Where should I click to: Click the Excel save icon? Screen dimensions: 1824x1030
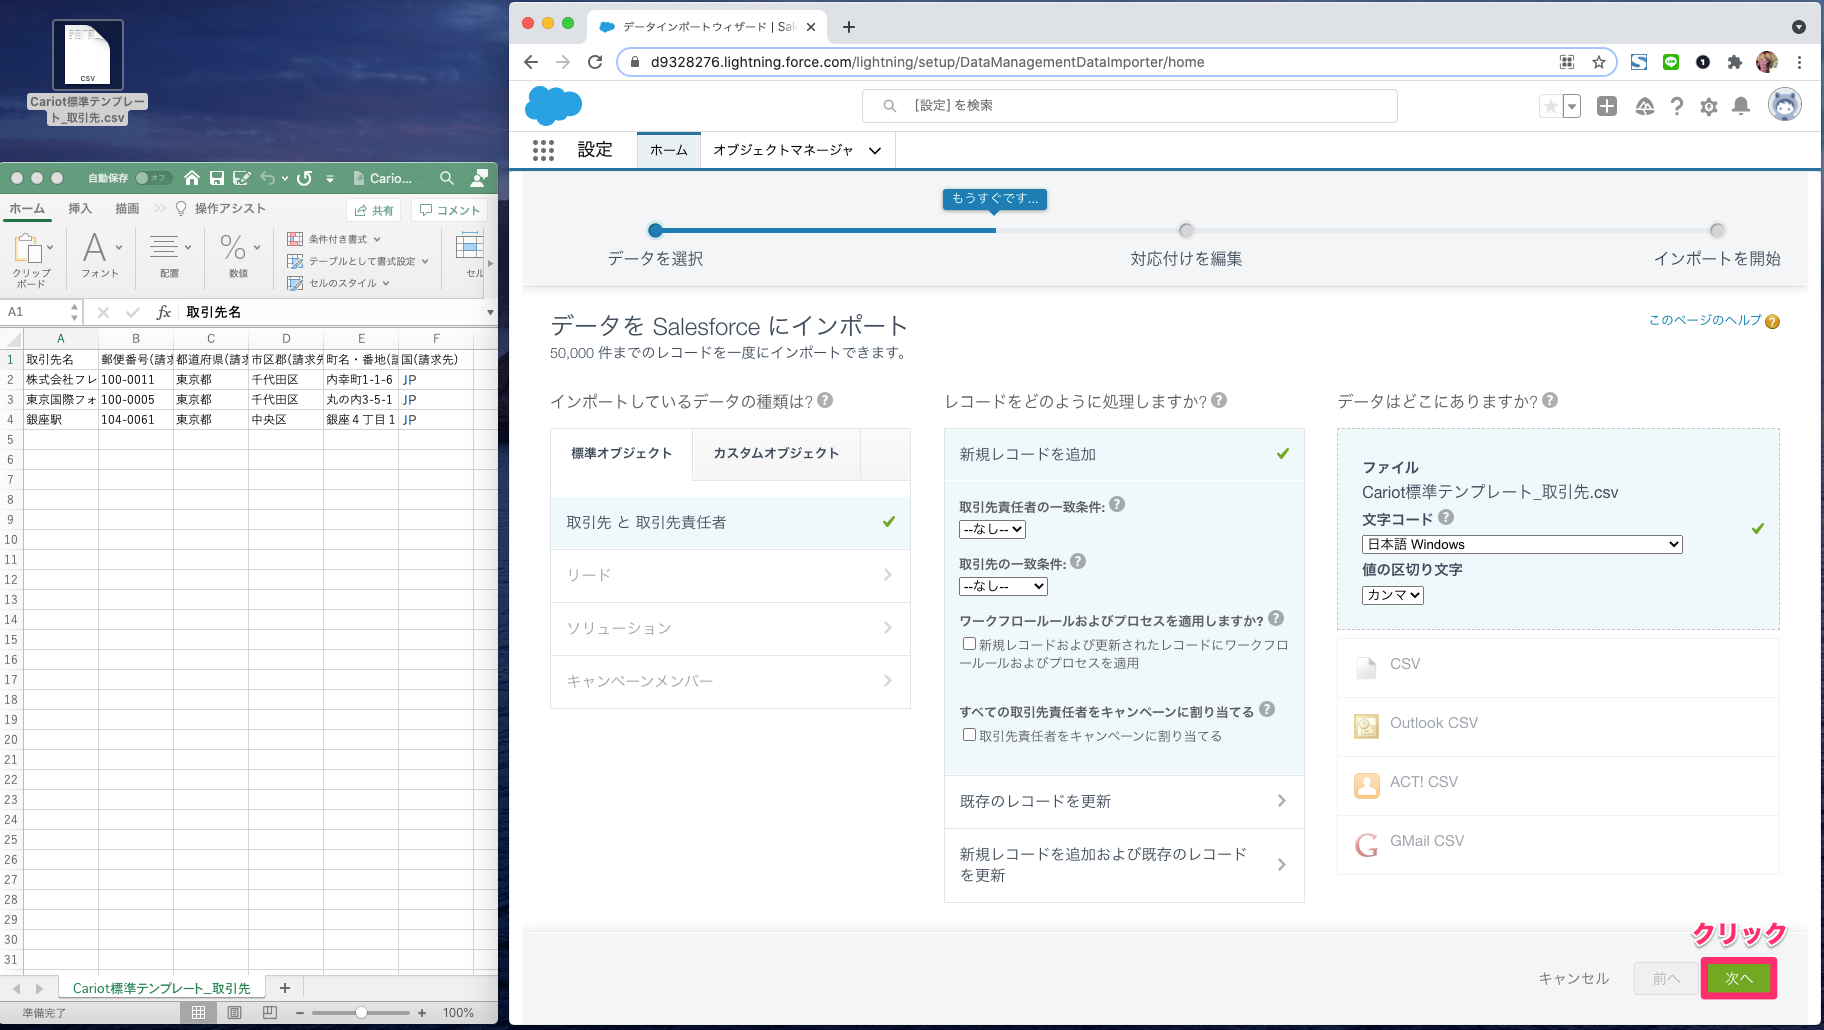point(216,178)
